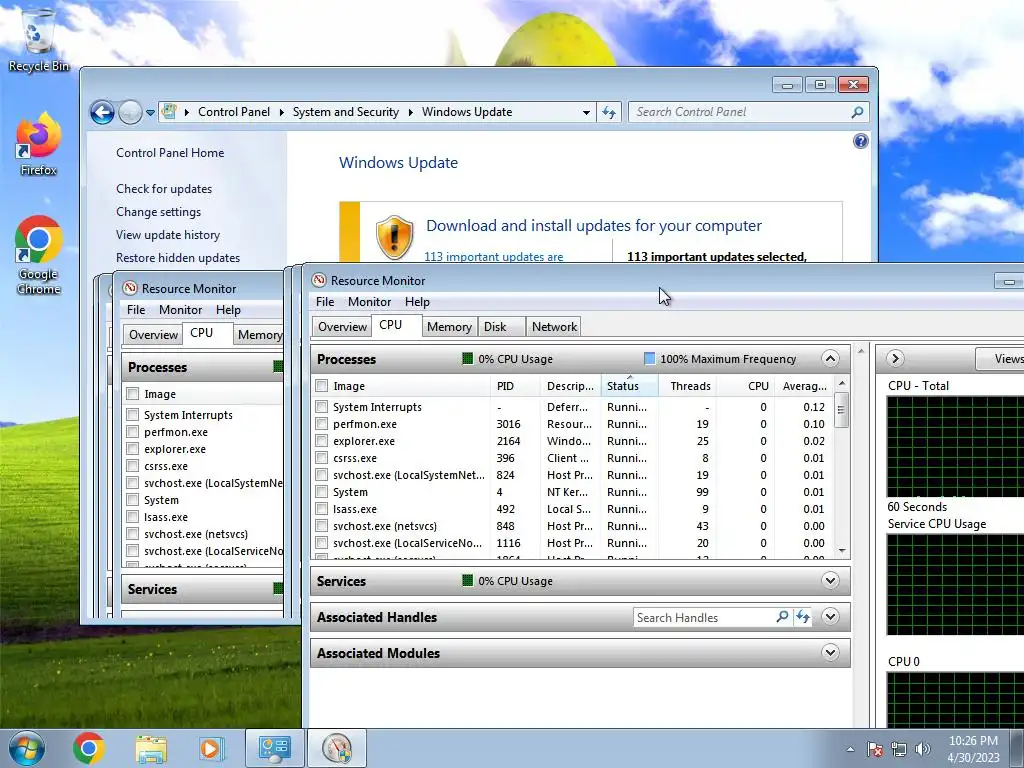Click the 100% Maximum Frequency blue indicator
This screenshot has height=768, width=1024.
(x=649, y=358)
